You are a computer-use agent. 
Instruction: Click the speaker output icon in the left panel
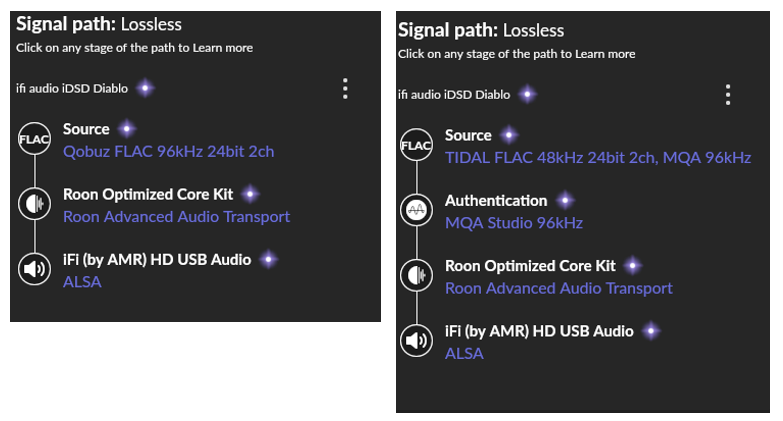34,269
